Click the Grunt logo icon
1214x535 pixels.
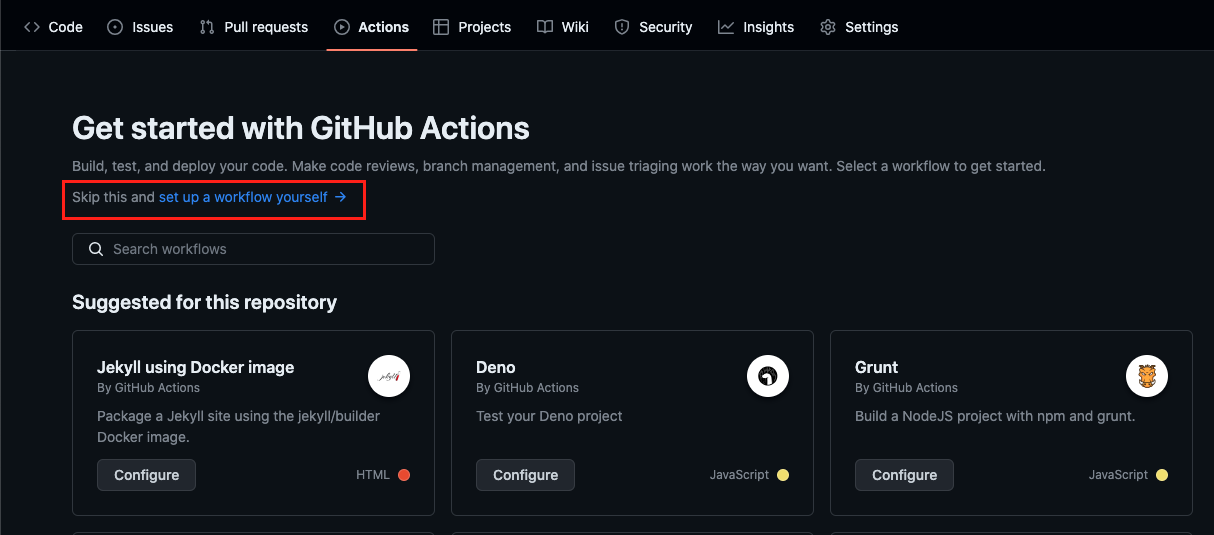[x=1147, y=376]
